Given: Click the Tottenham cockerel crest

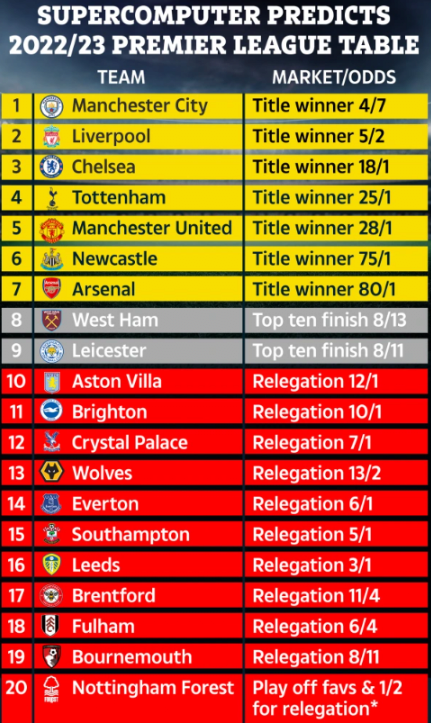Looking at the screenshot, I should point(52,198).
